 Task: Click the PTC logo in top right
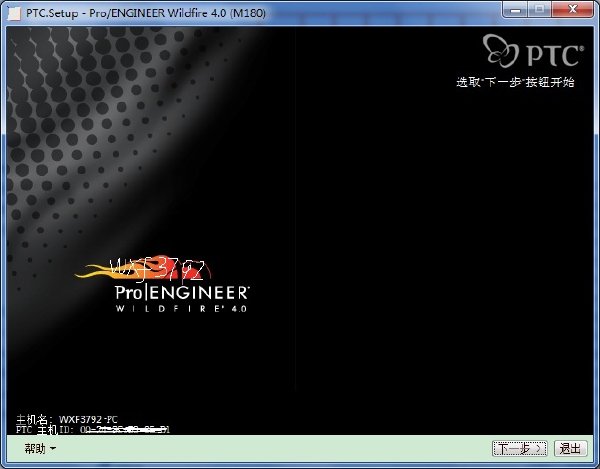pyautogui.click(x=533, y=51)
